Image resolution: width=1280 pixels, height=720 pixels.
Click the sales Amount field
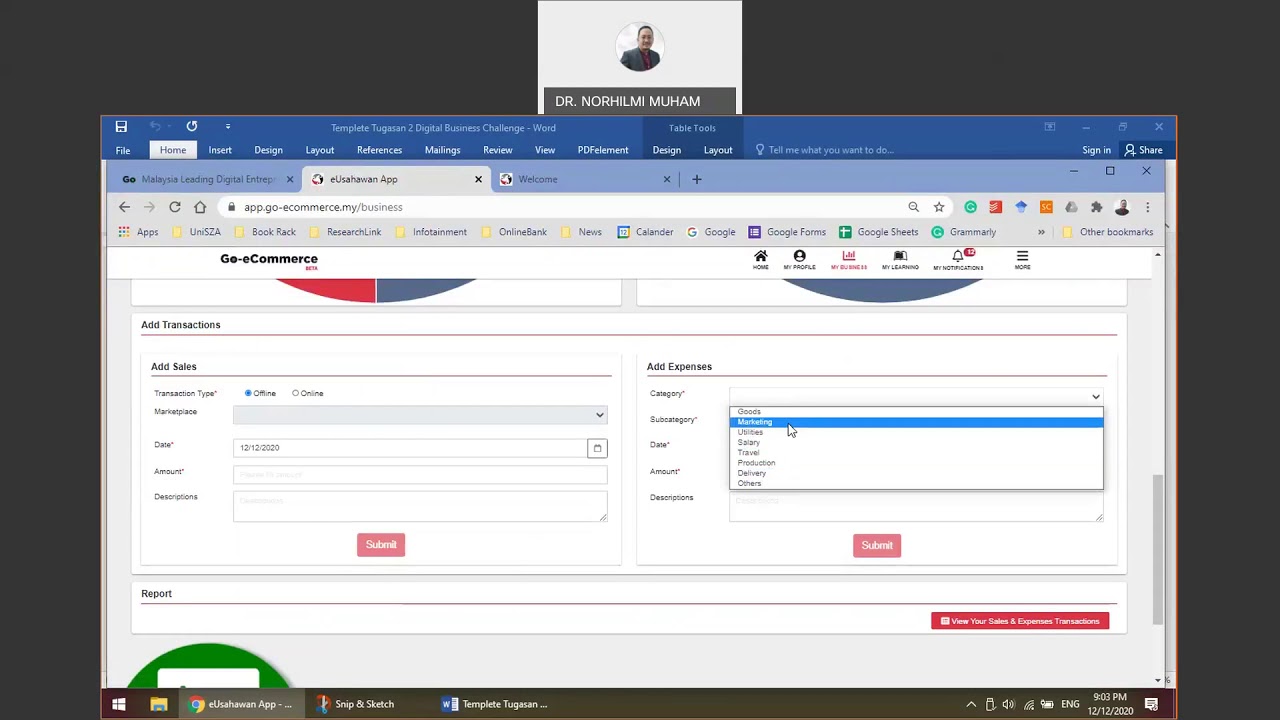[420, 474]
